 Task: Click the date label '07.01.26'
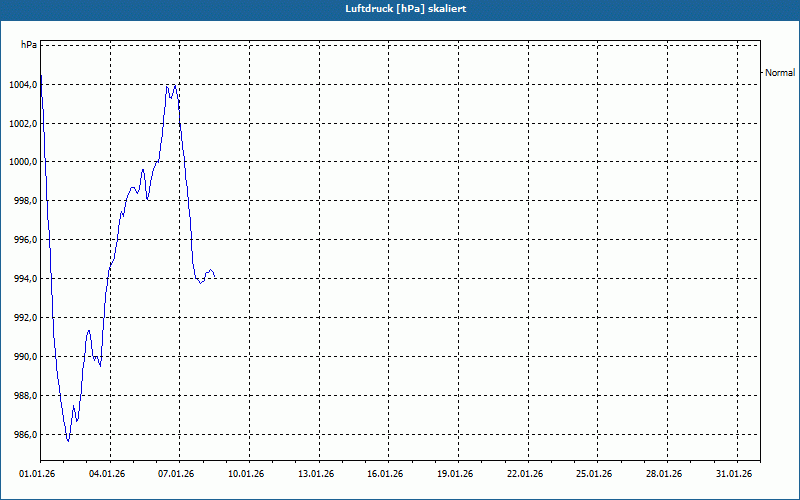(x=176, y=474)
